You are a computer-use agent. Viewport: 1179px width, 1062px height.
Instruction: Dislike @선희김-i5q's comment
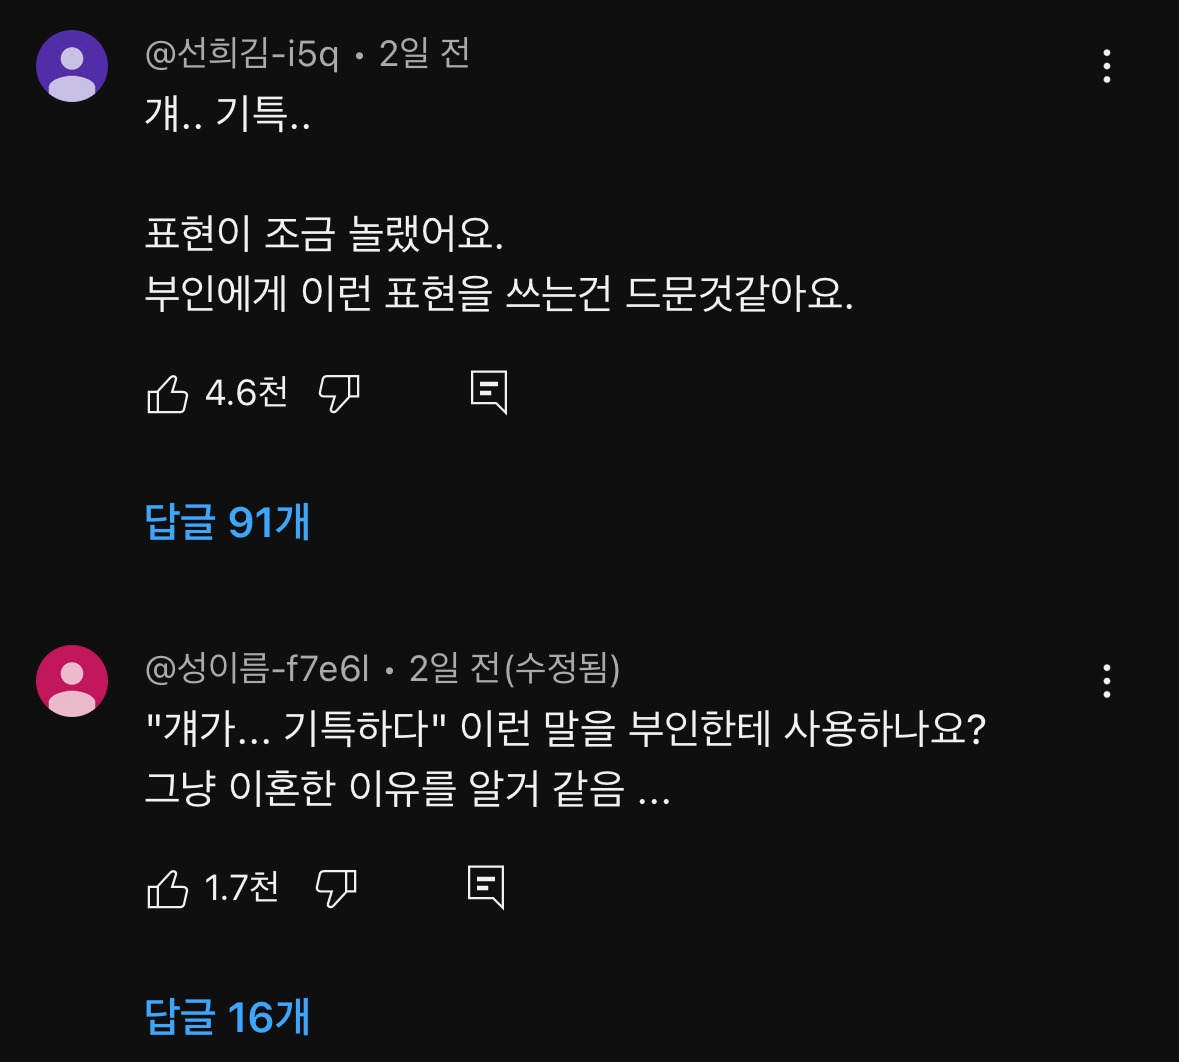click(338, 394)
